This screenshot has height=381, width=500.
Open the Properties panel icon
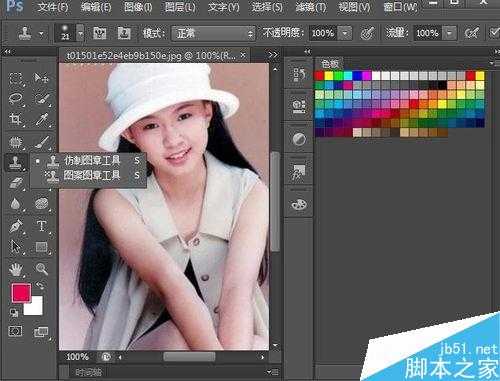(x=298, y=107)
